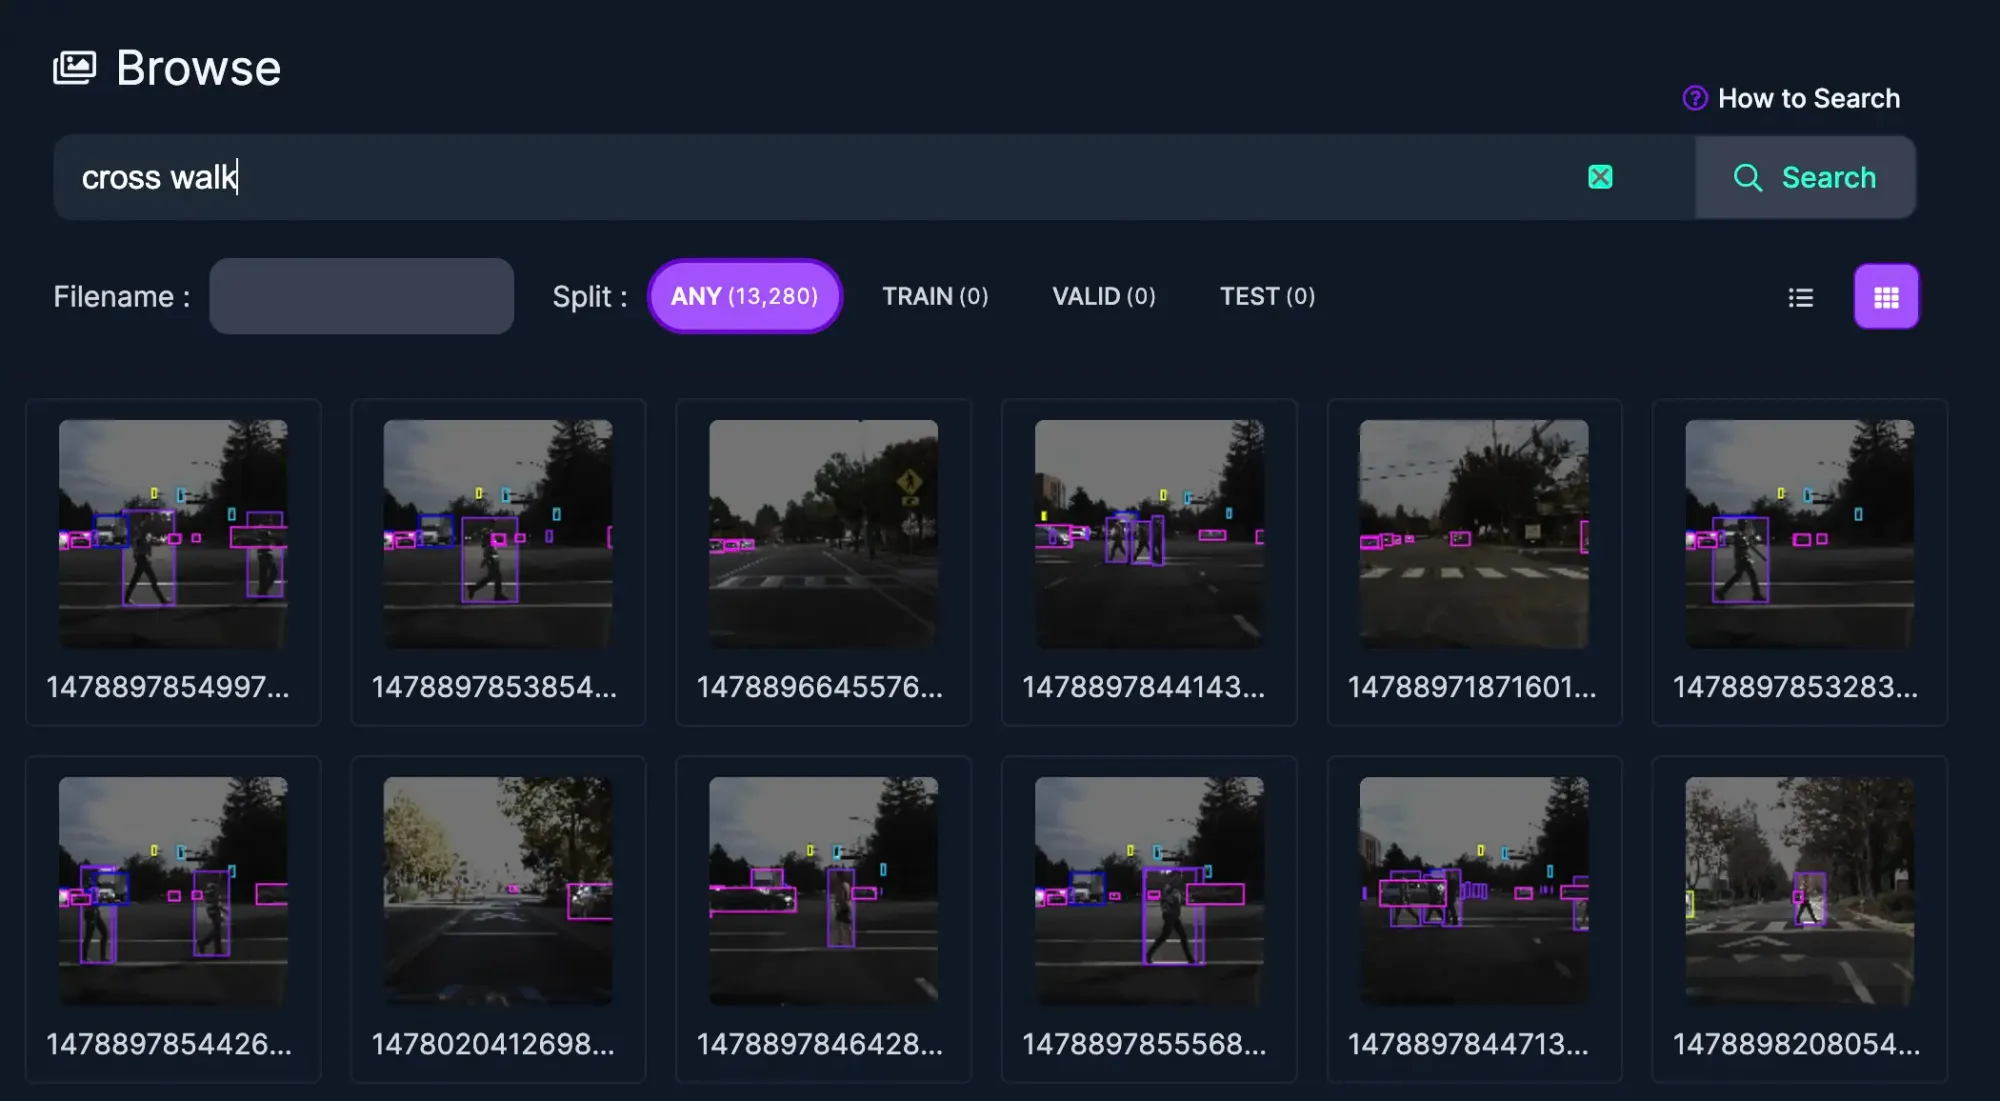Click filename text 1478898208054...

(x=1796, y=1044)
